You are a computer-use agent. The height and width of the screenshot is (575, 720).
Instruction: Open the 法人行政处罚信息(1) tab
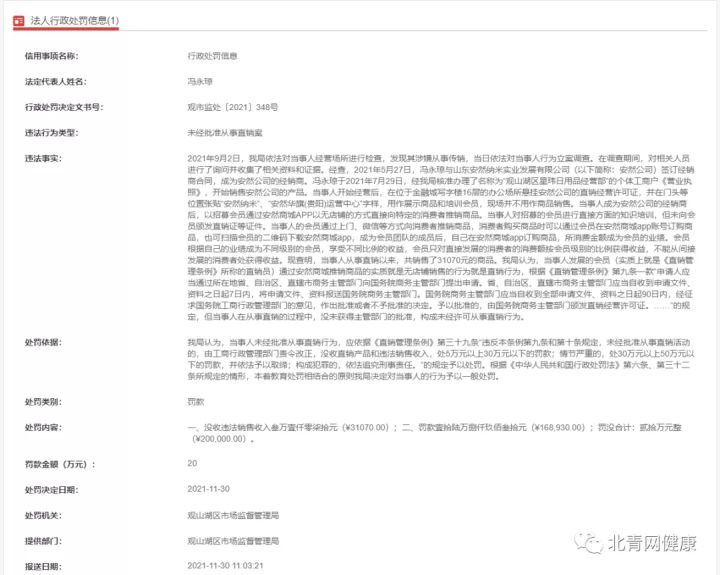coord(66,21)
